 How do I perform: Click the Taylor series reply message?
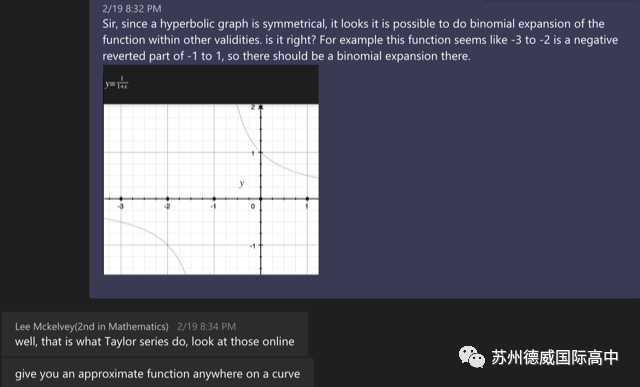[x=155, y=342]
